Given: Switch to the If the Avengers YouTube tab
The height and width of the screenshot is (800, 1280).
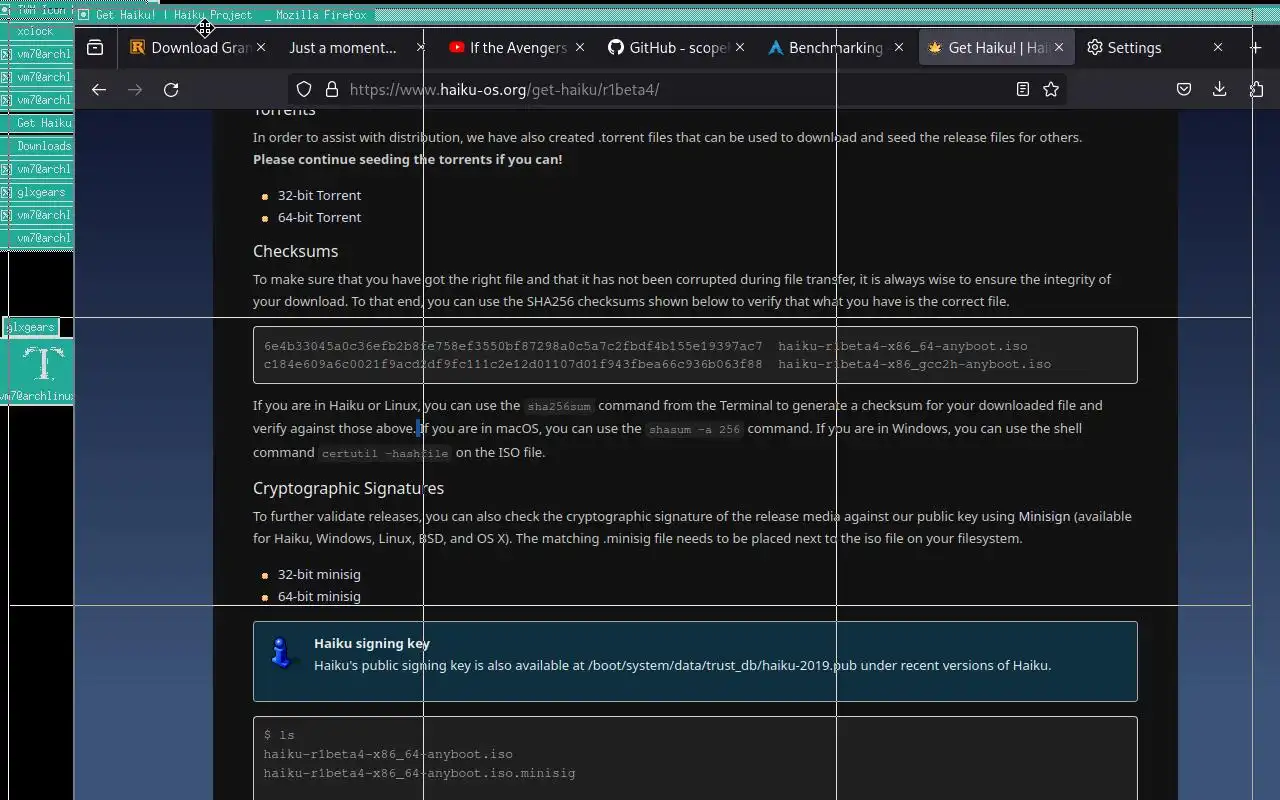Looking at the screenshot, I should pos(516,47).
